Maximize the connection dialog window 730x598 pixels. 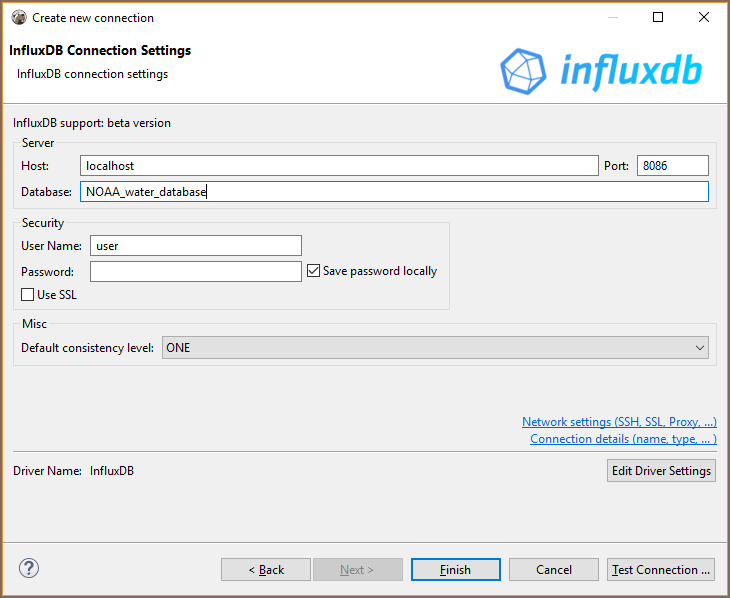pos(658,17)
